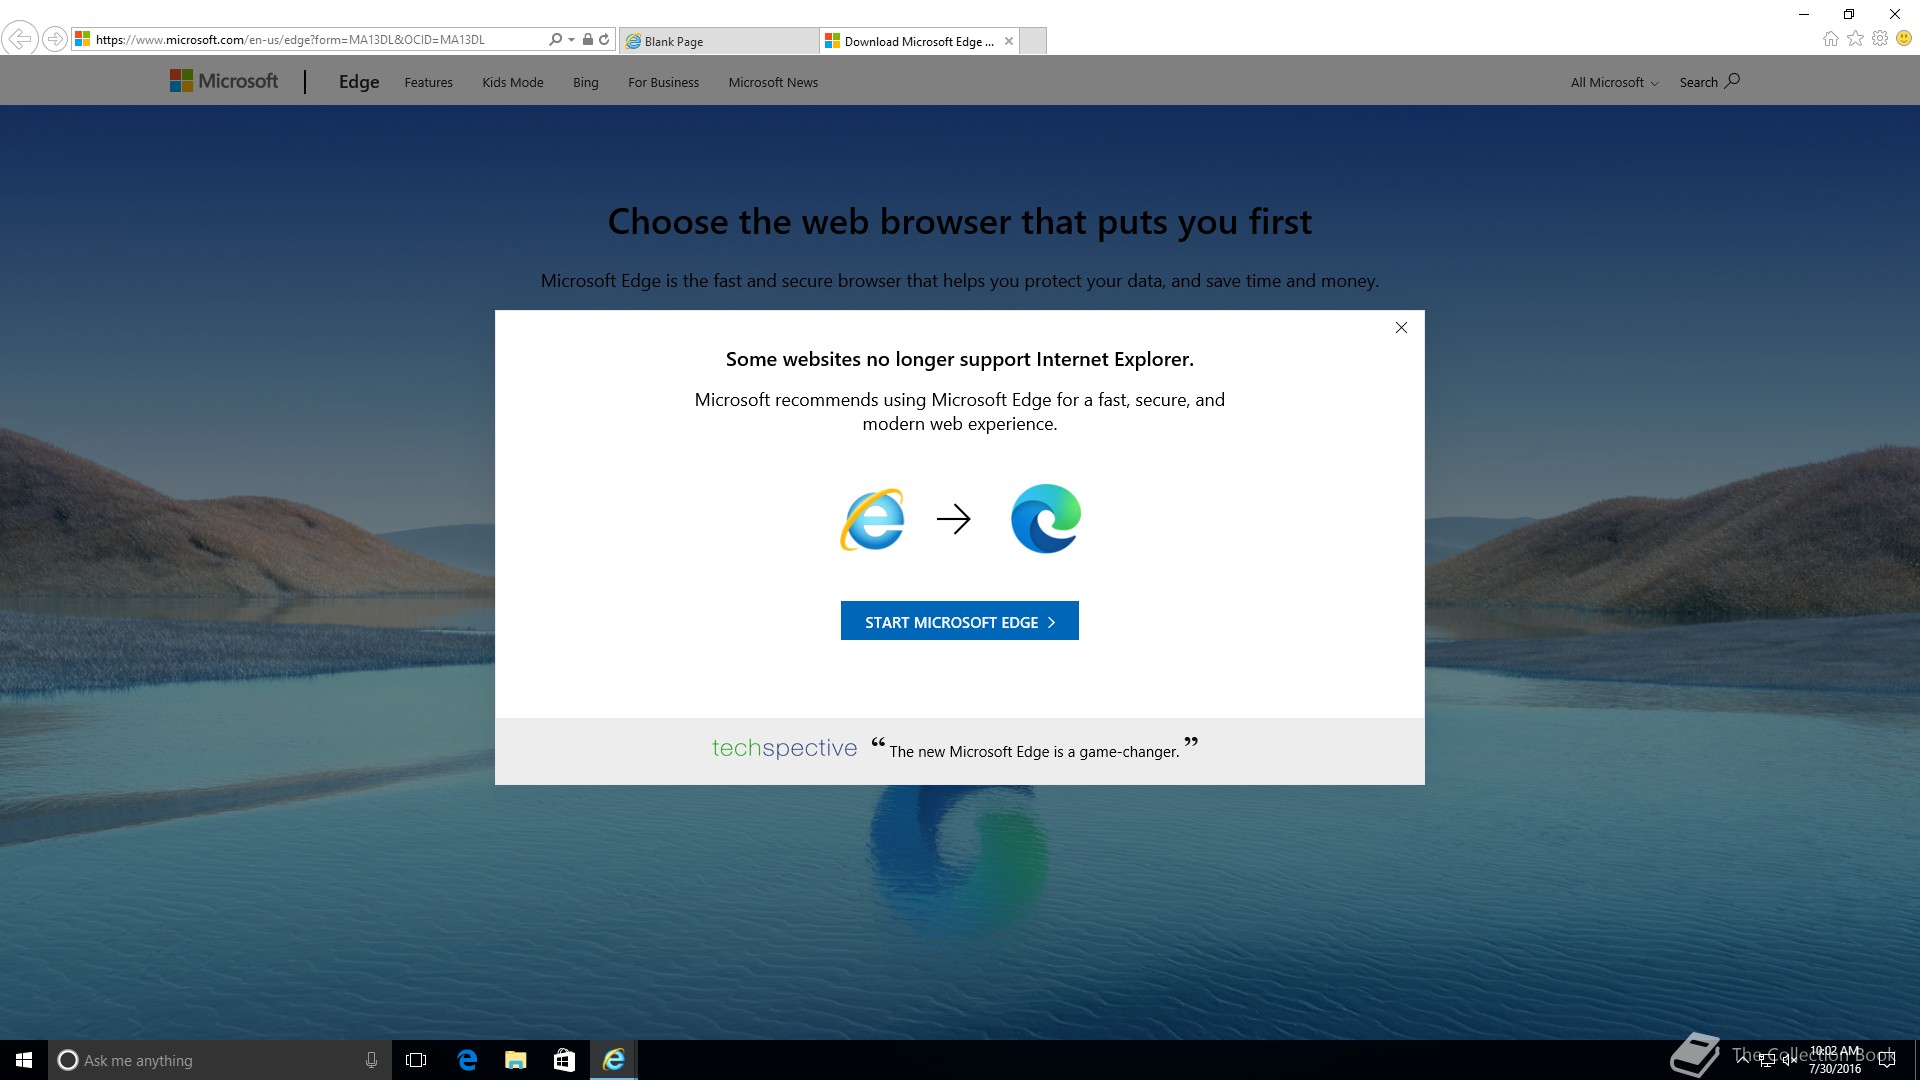Image resolution: width=1920 pixels, height=1080 pixels.
Task: Open the For Business menu item
Action: 663,82
